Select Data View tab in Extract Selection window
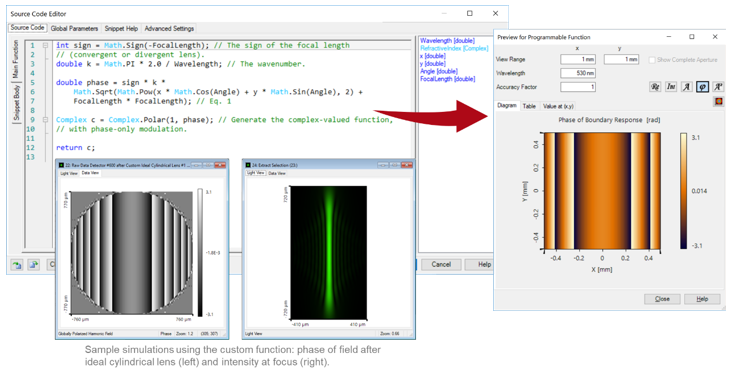This screenshot has width=730, height=373. [277, 173]
